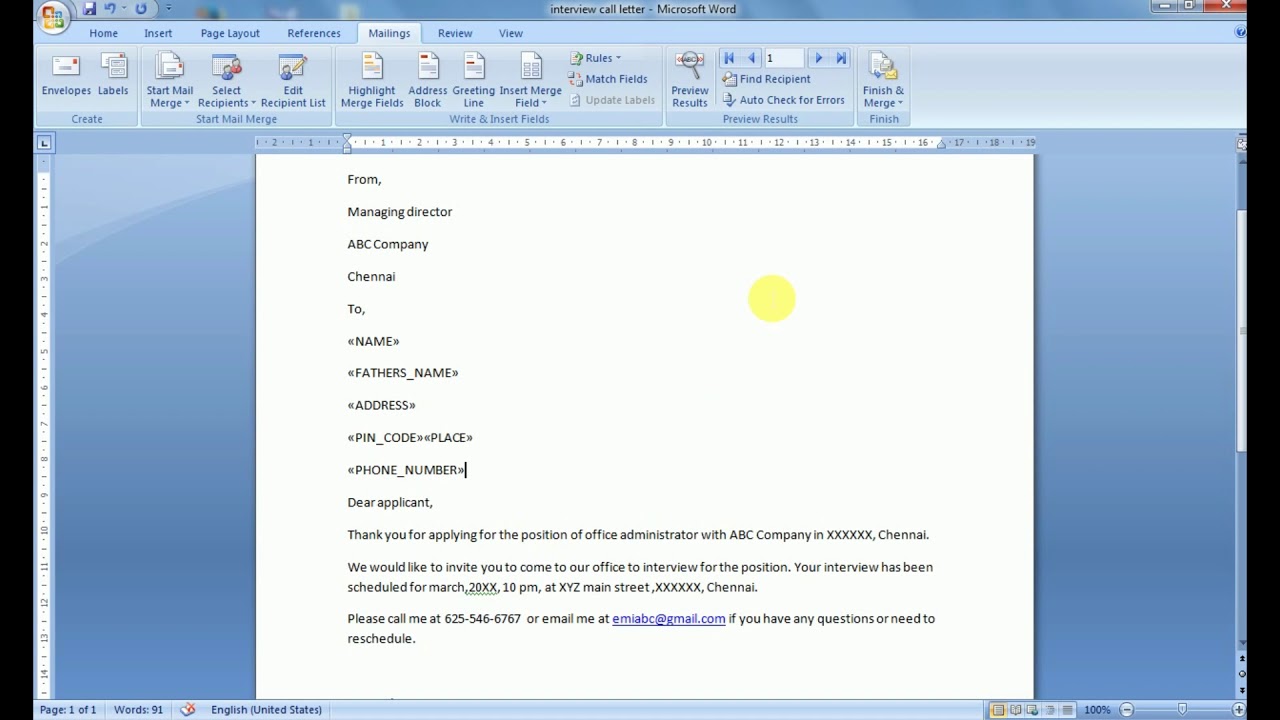Click the Redo icon in Quick Access toolbar
The width and height of the screenshot is (1280, 720).
141,9
